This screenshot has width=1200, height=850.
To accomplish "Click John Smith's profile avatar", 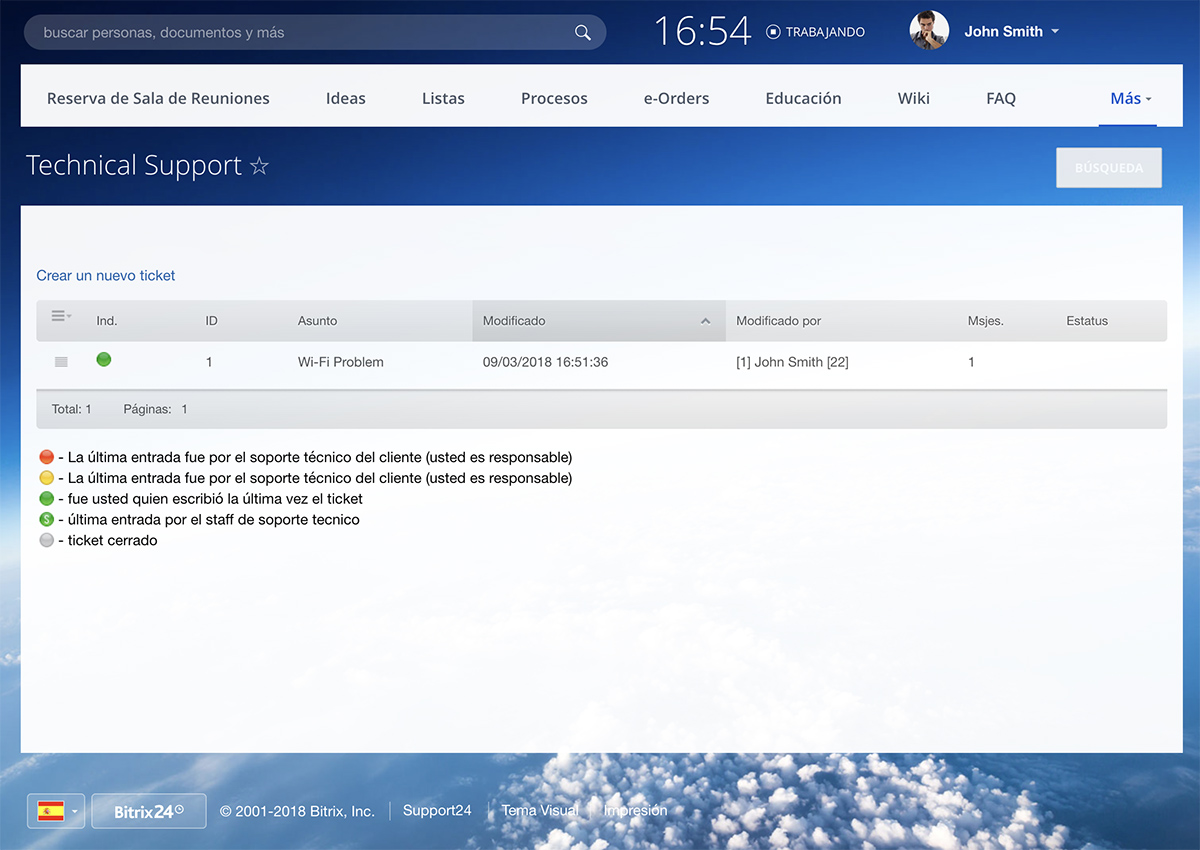I will pos(929,31).
